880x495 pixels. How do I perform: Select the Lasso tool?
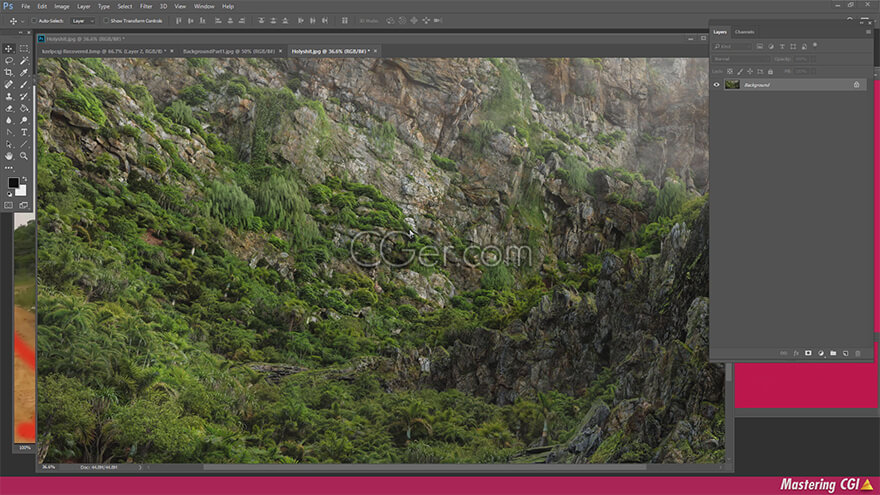[8, 61]
